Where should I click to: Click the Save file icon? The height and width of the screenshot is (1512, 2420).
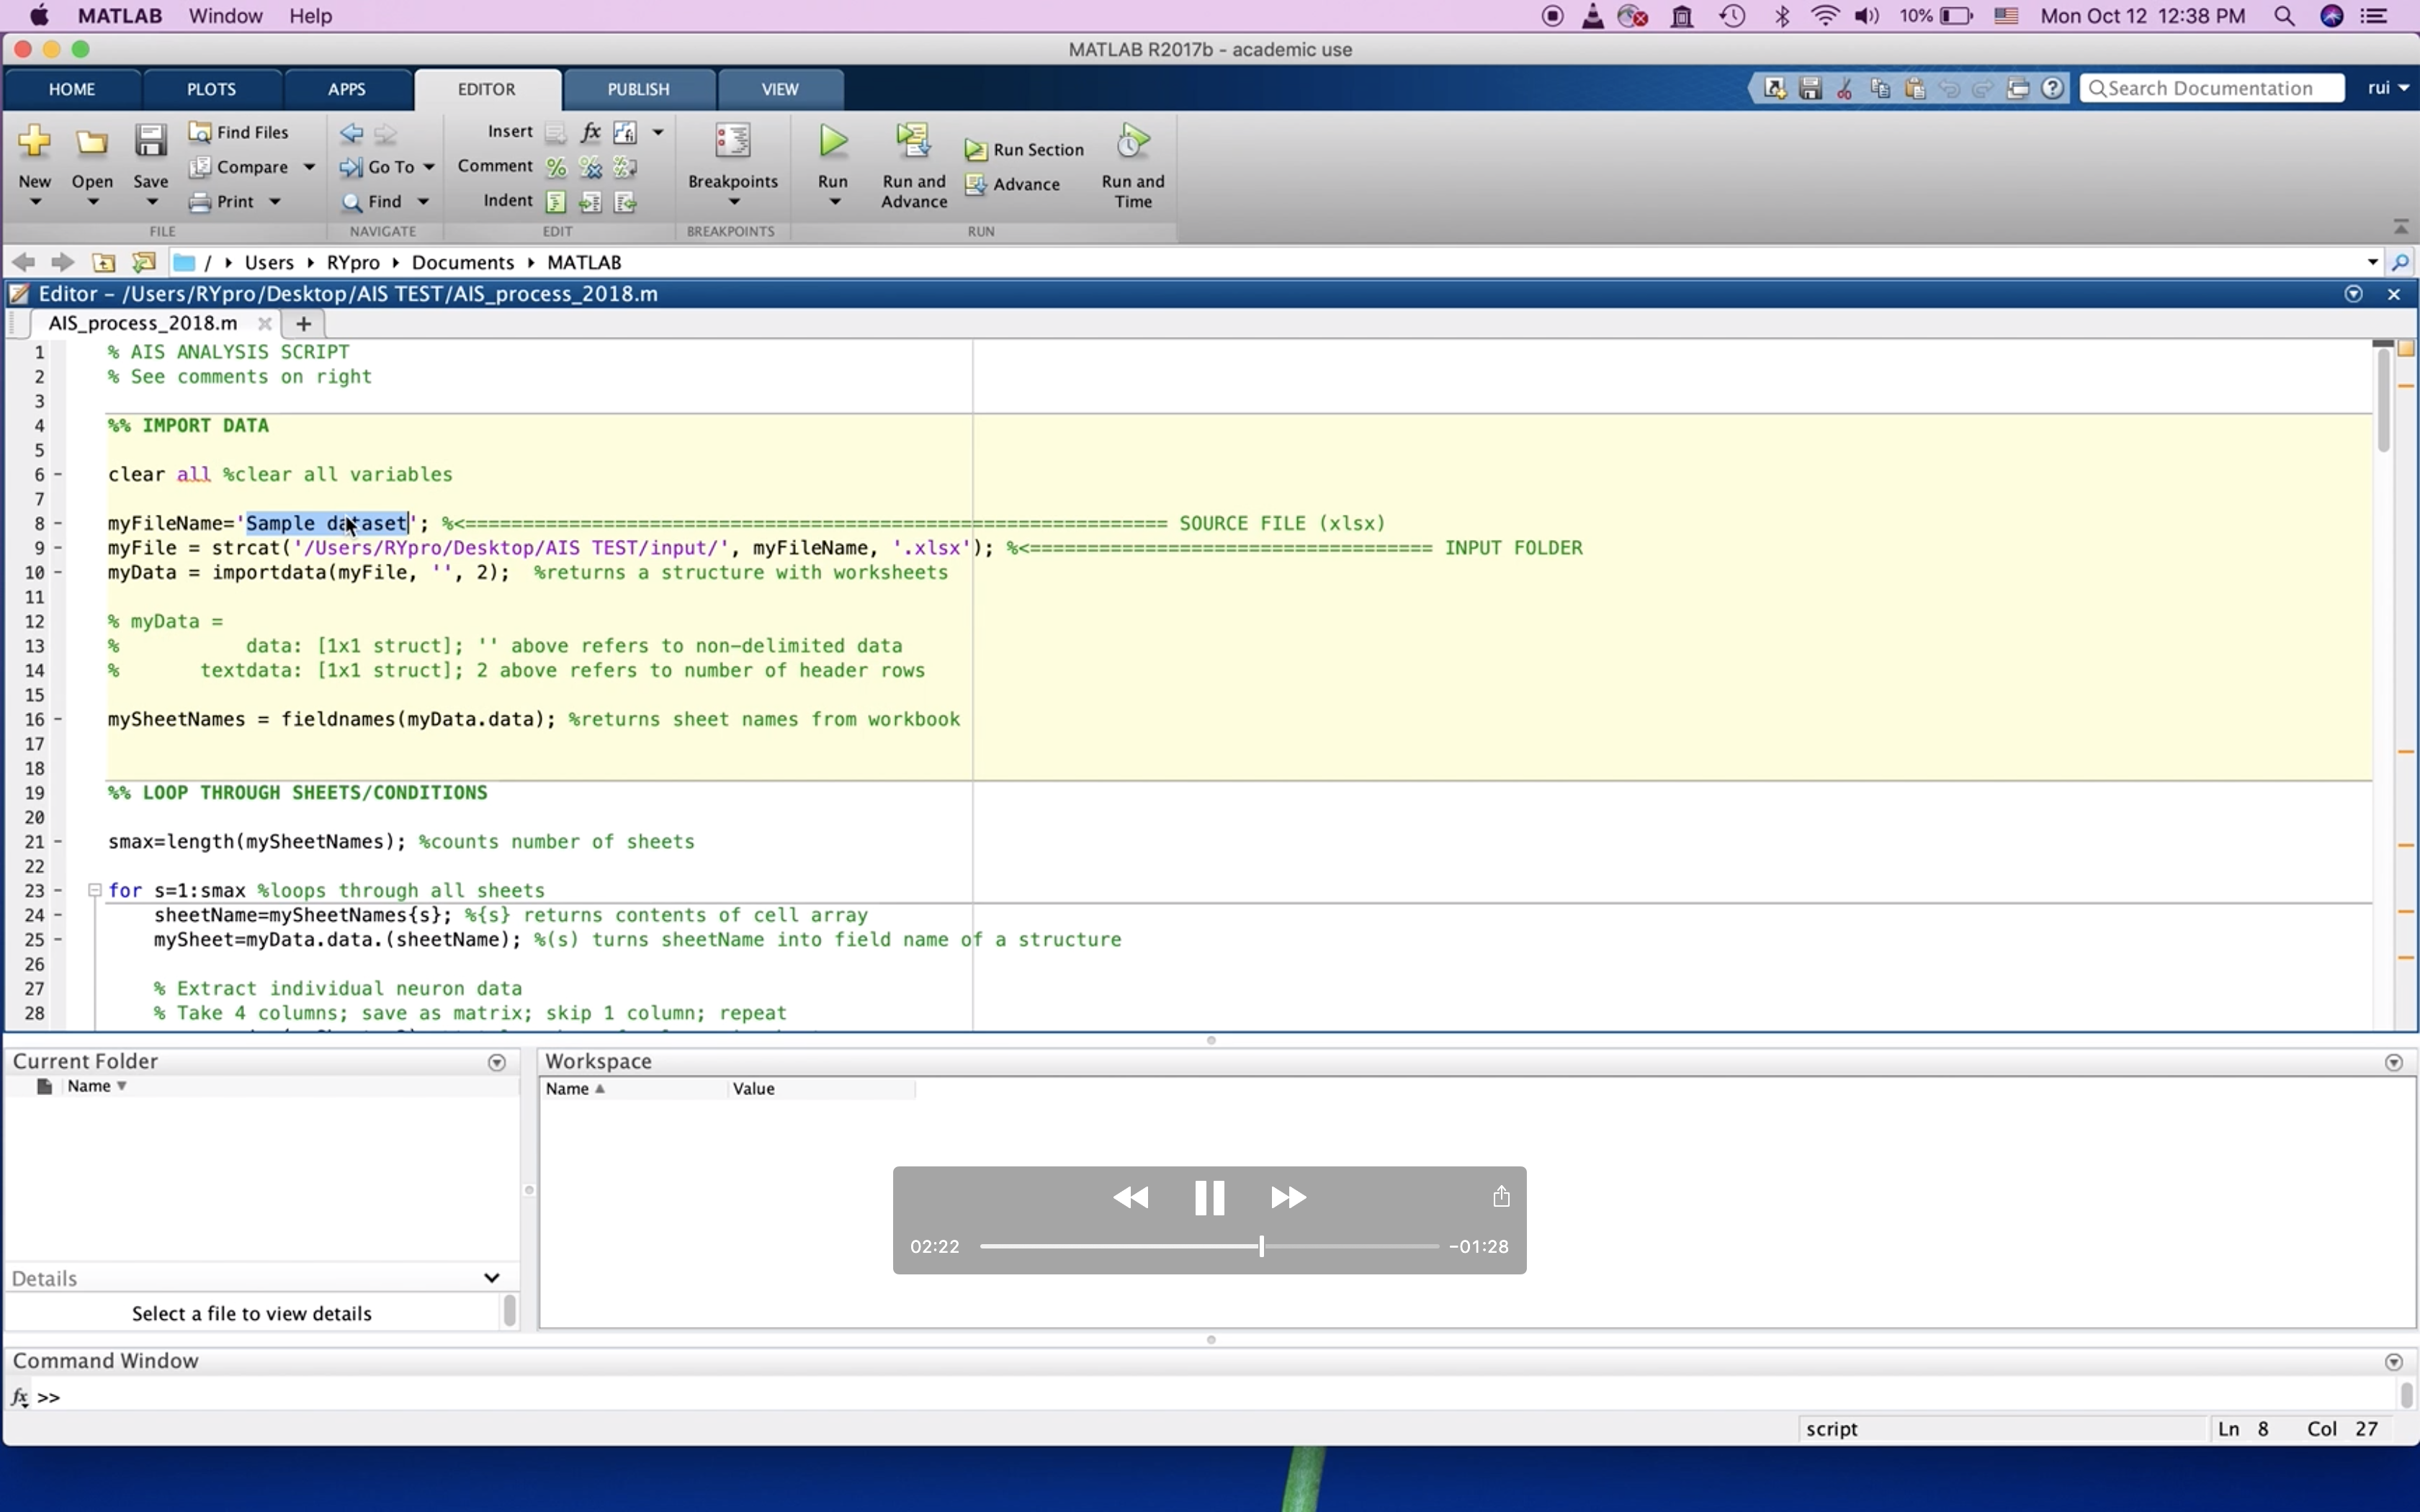tap(151, 142)
